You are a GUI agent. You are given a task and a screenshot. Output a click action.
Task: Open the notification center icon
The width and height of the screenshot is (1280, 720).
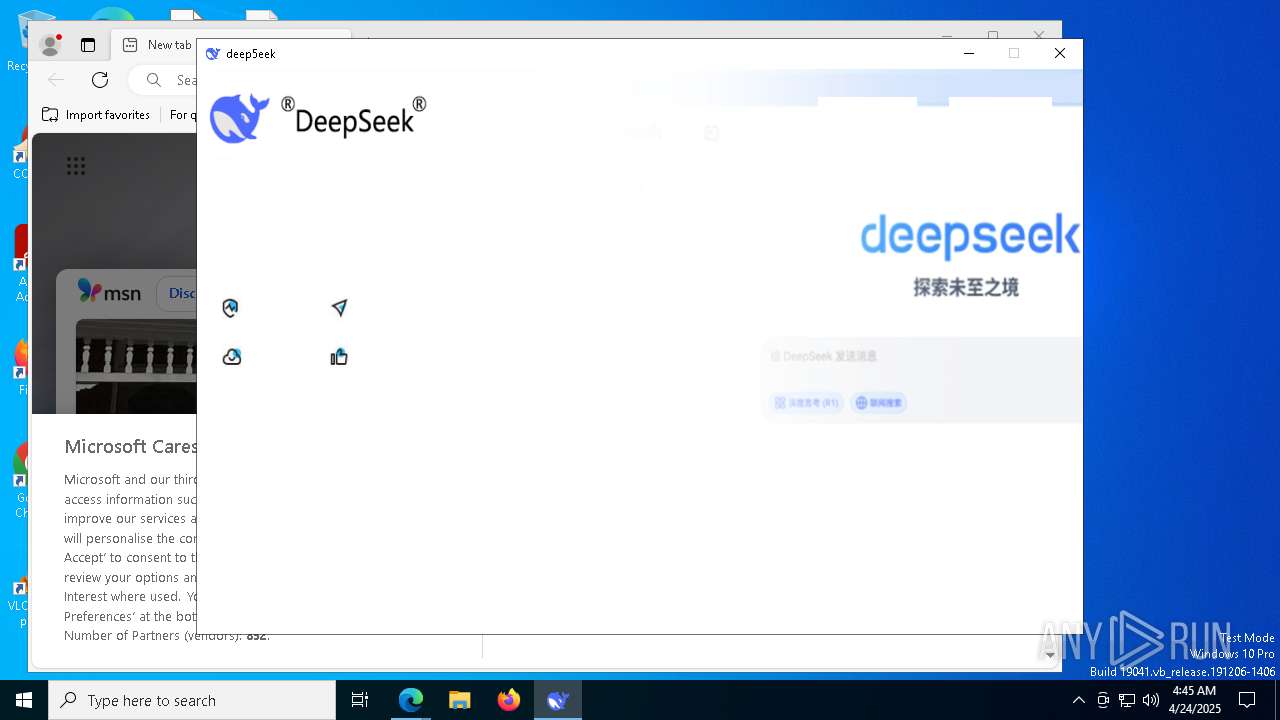[1247, 700]
